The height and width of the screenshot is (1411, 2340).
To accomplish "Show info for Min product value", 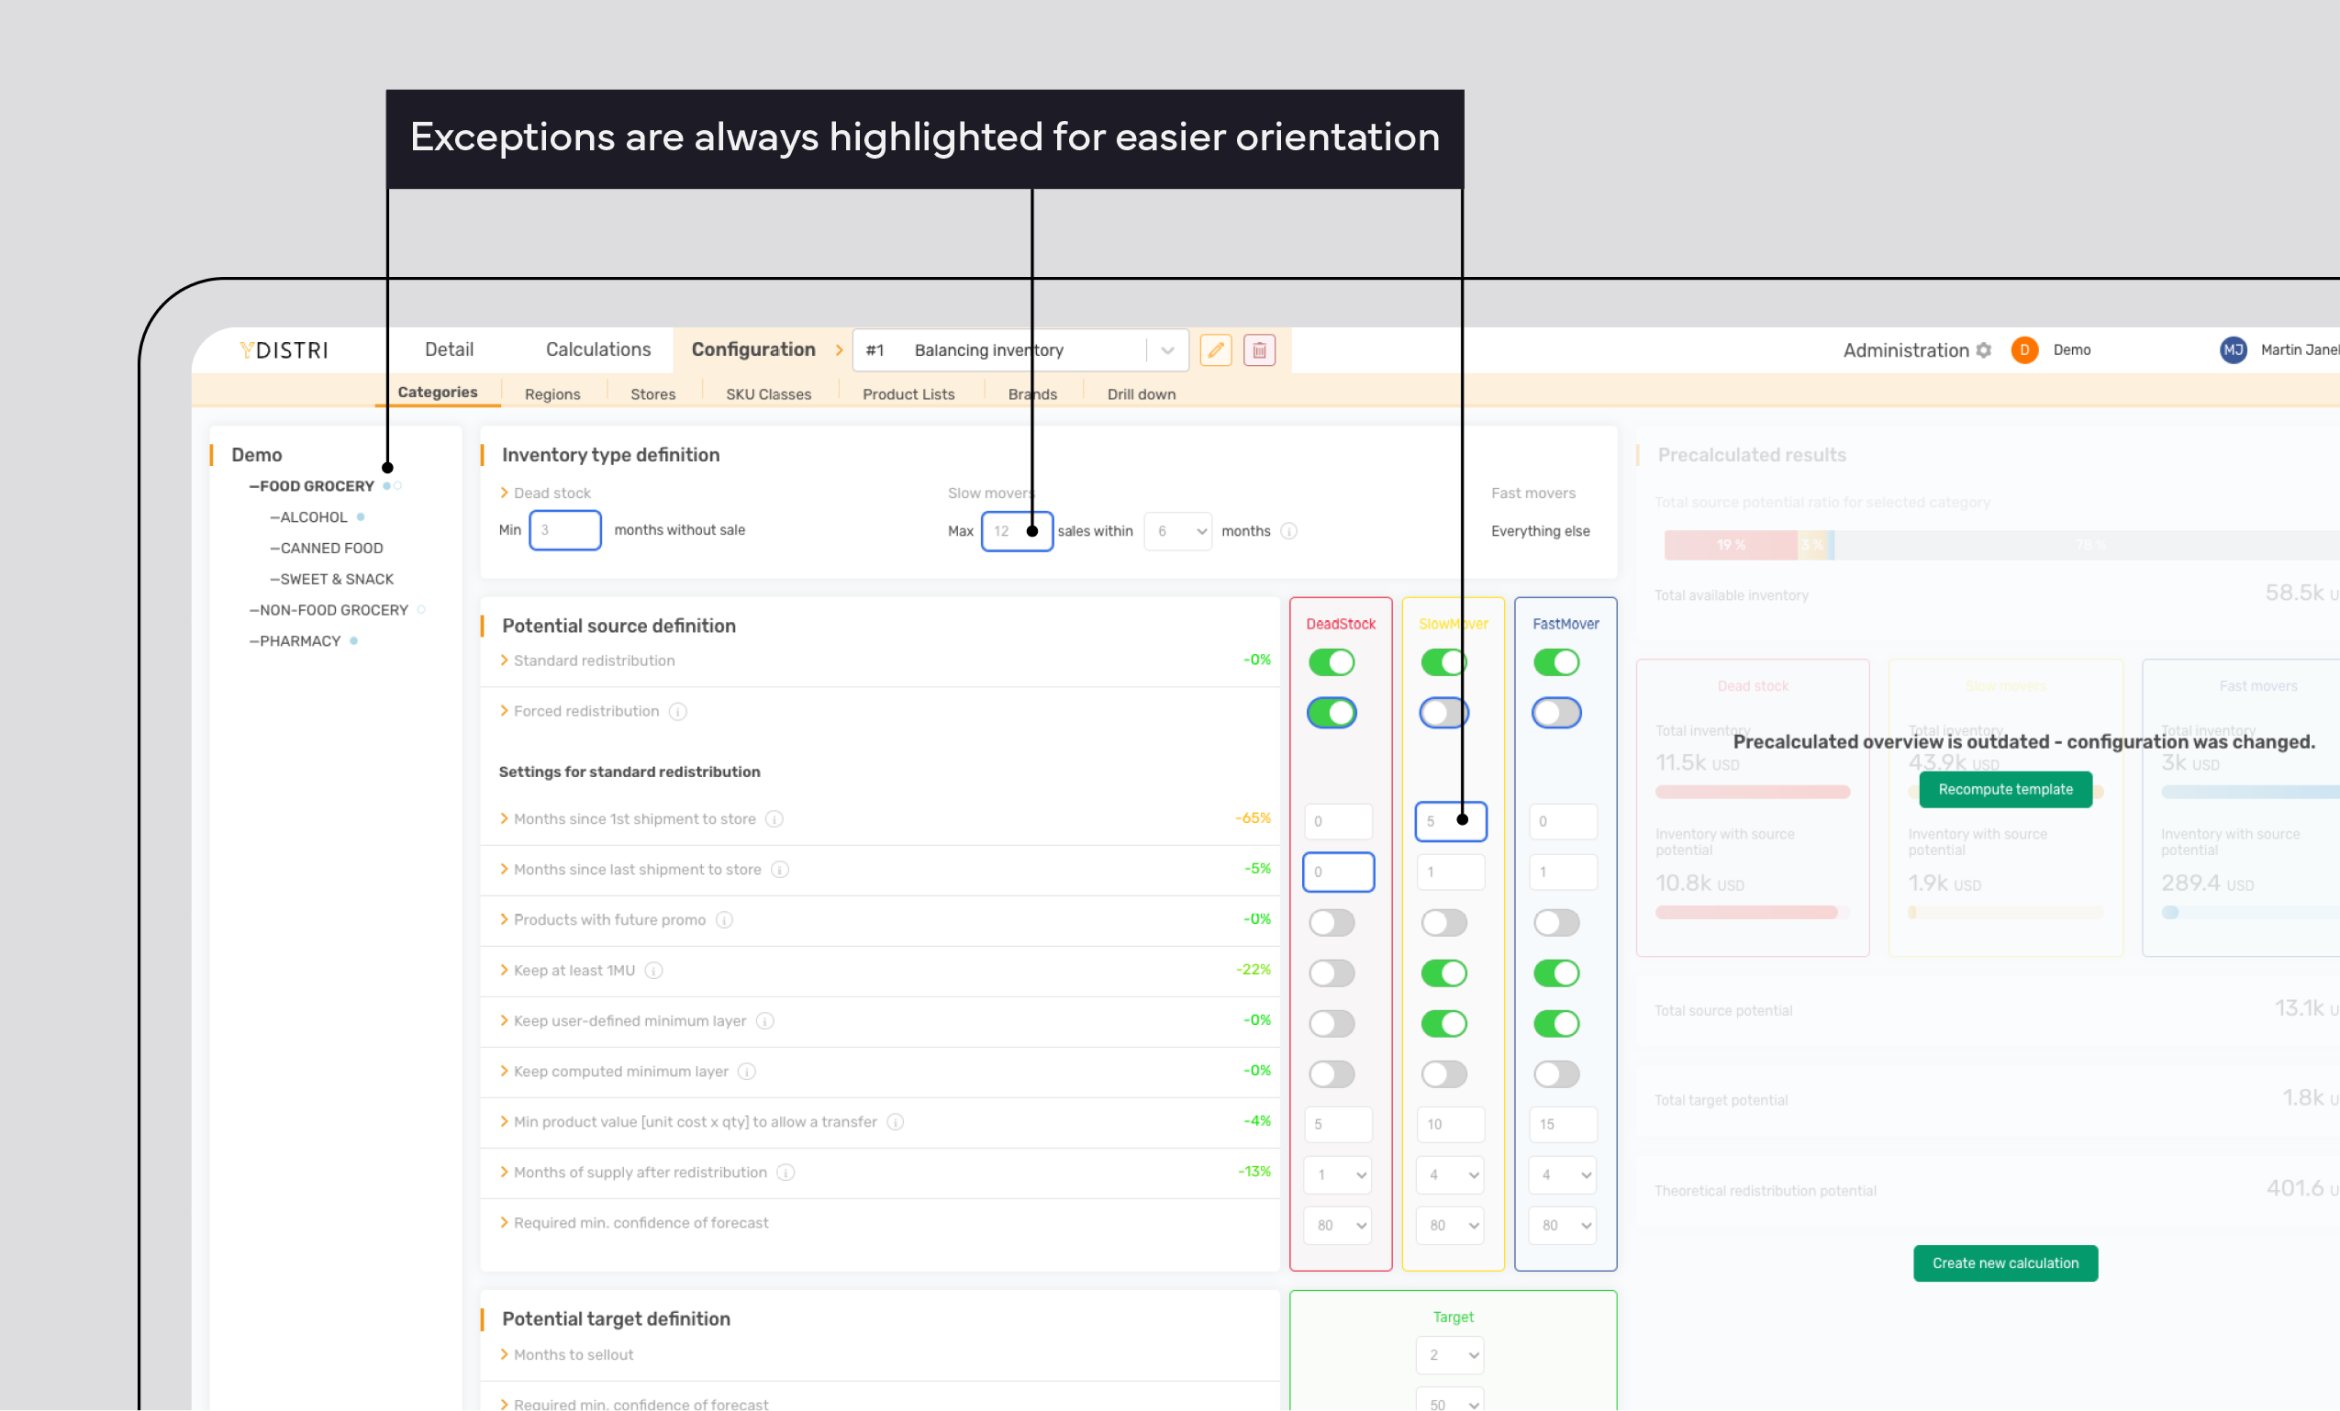I will pos(896,1122).
